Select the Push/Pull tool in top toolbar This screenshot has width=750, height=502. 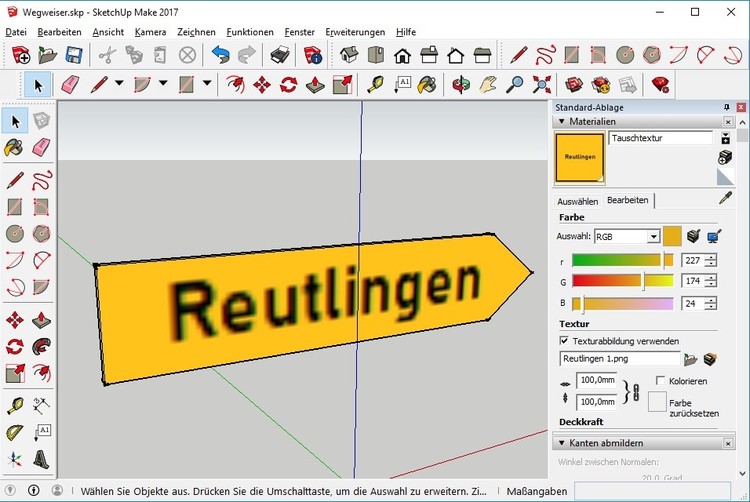coord(315,85)
